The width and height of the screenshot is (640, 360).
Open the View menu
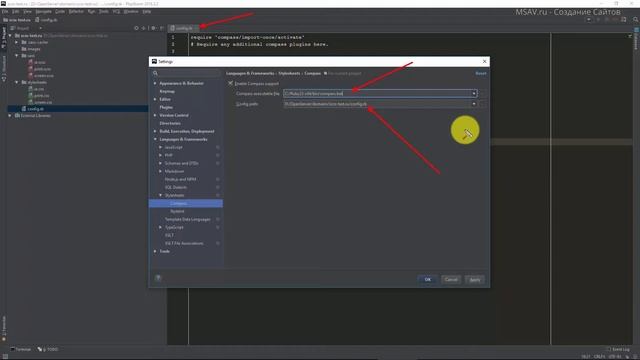(x=27, y=11)
